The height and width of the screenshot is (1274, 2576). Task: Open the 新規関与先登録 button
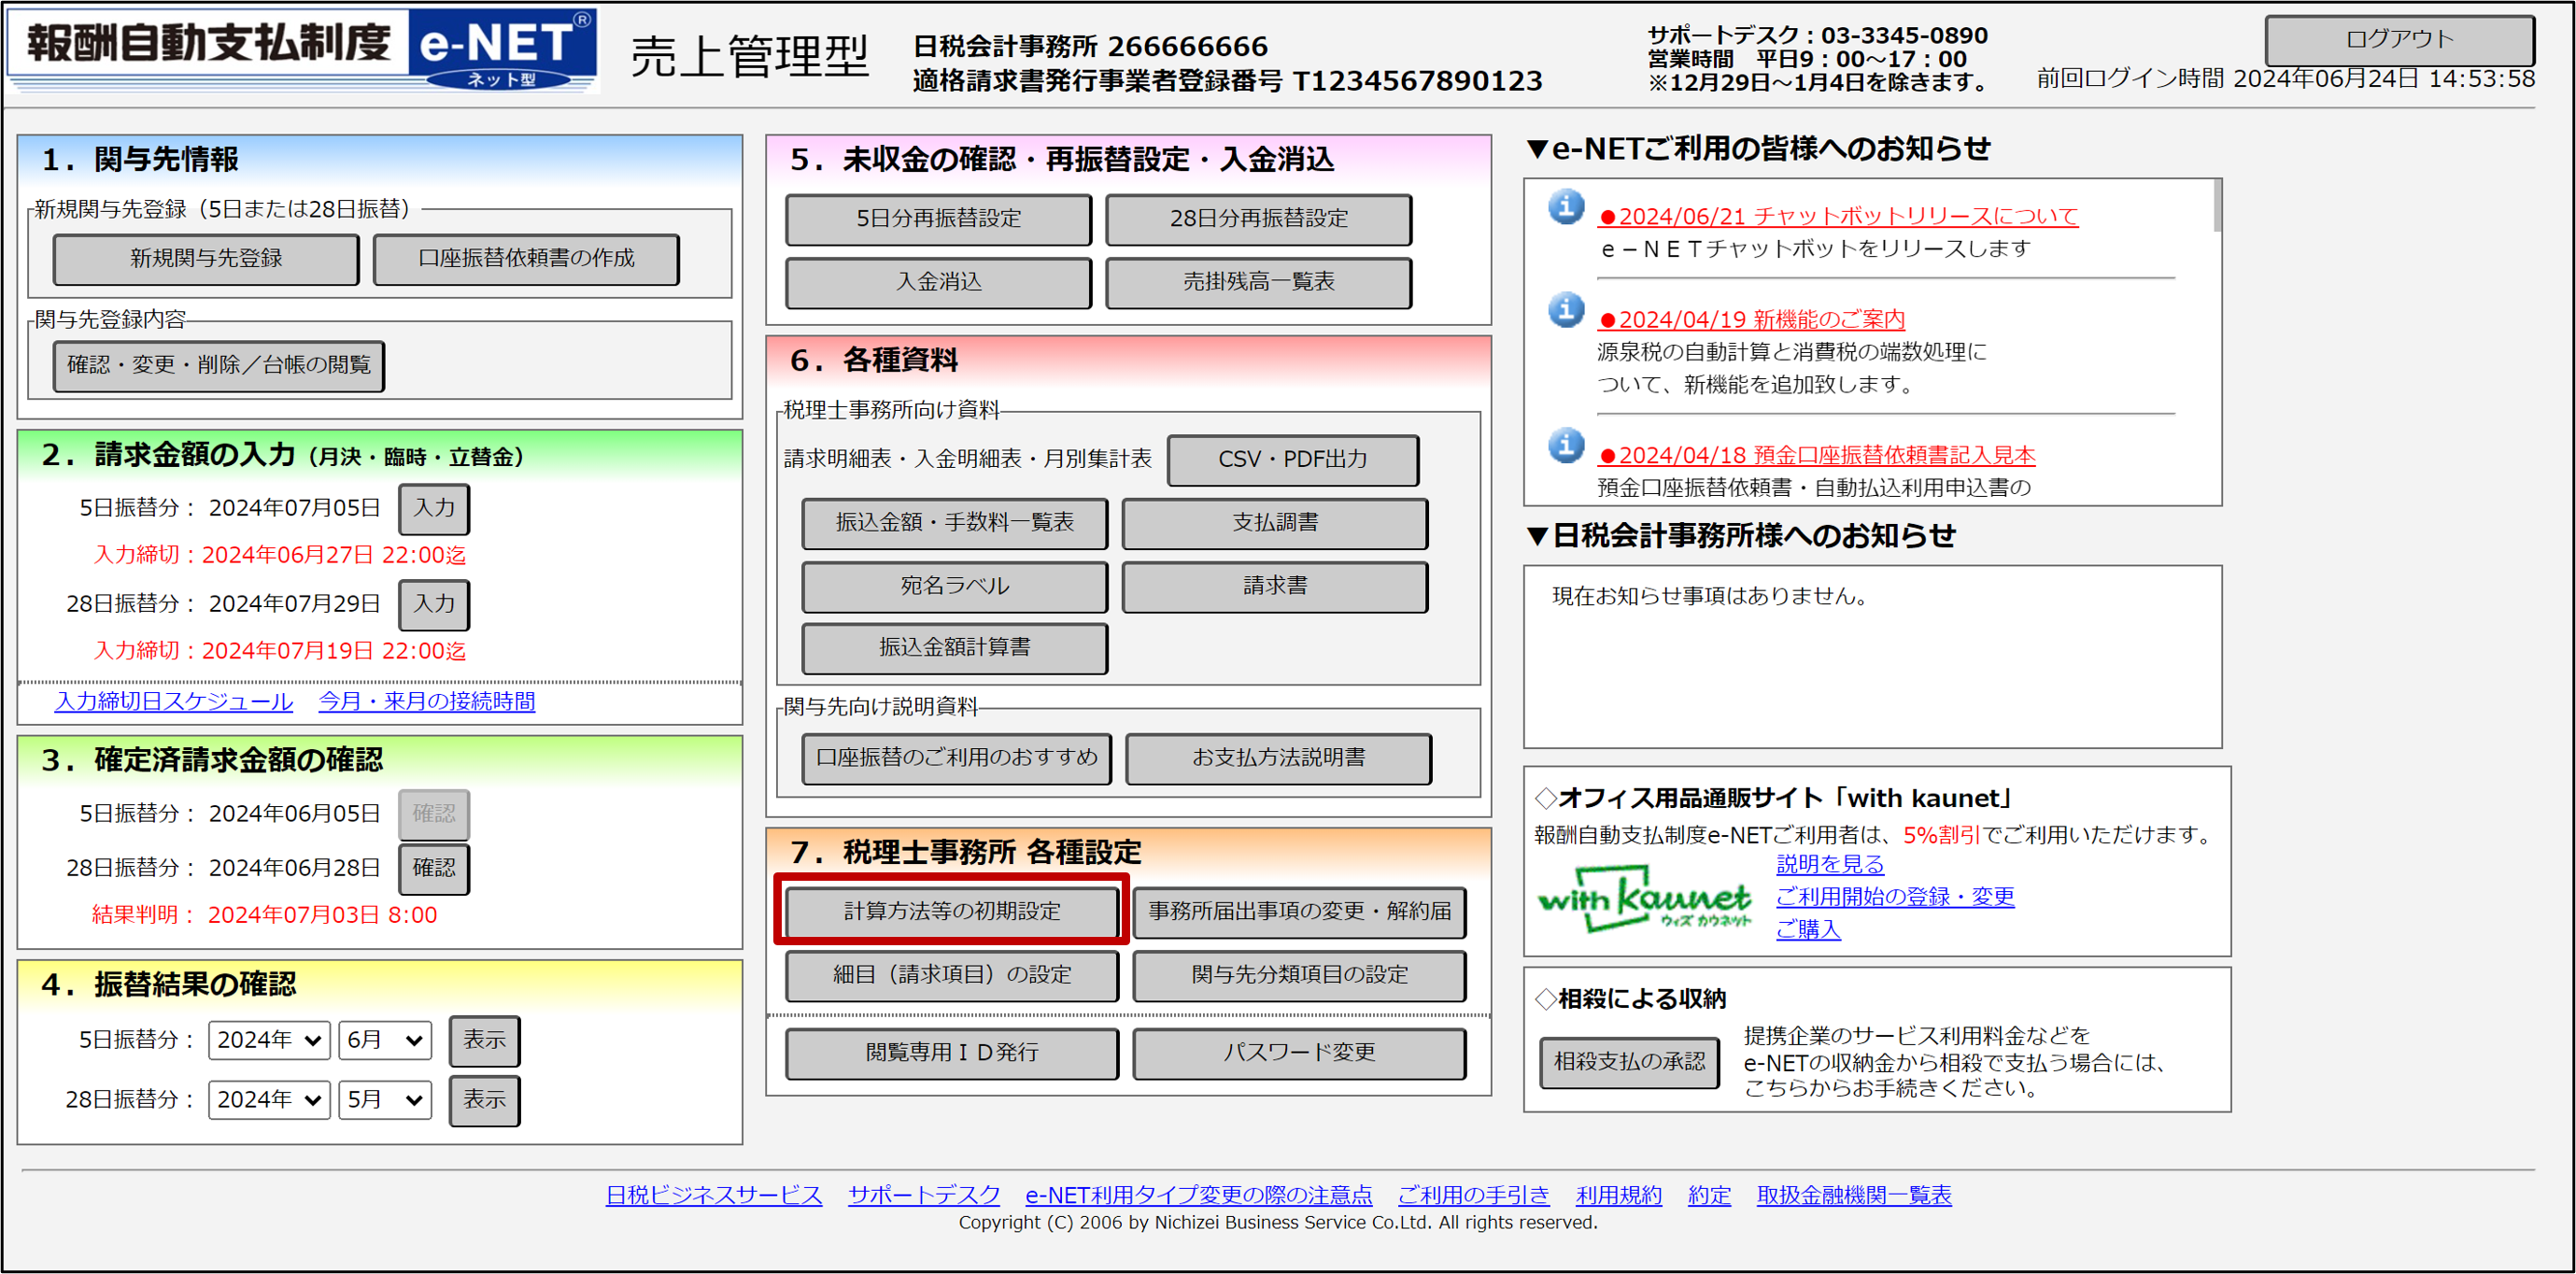[x=206, y=259]
